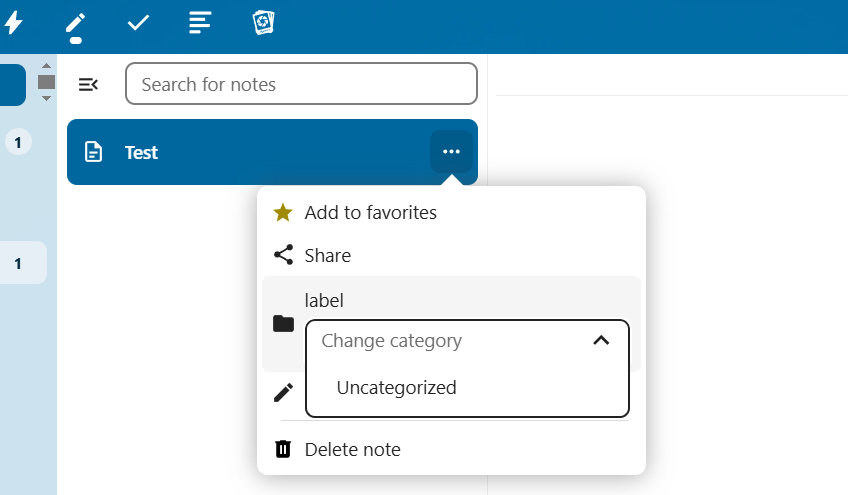Open the Activity app lightning icon
848x495 pixels.
coord(14,22)
